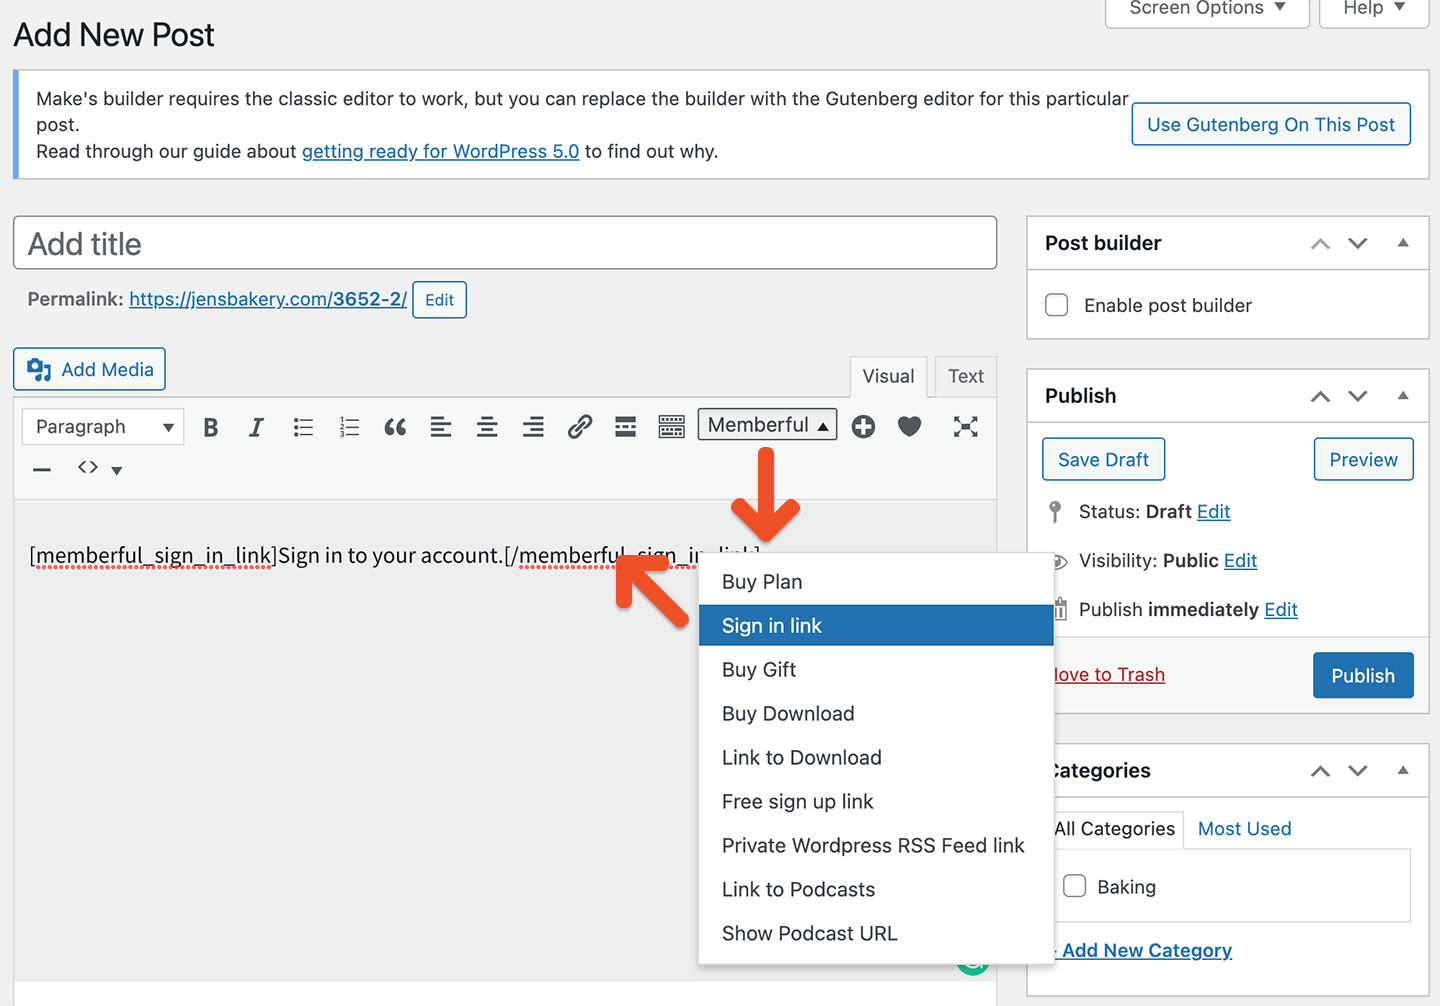Click the heart icon in toolbar
Viewport: 1440px width, 1006px height.
pos(909,427)
